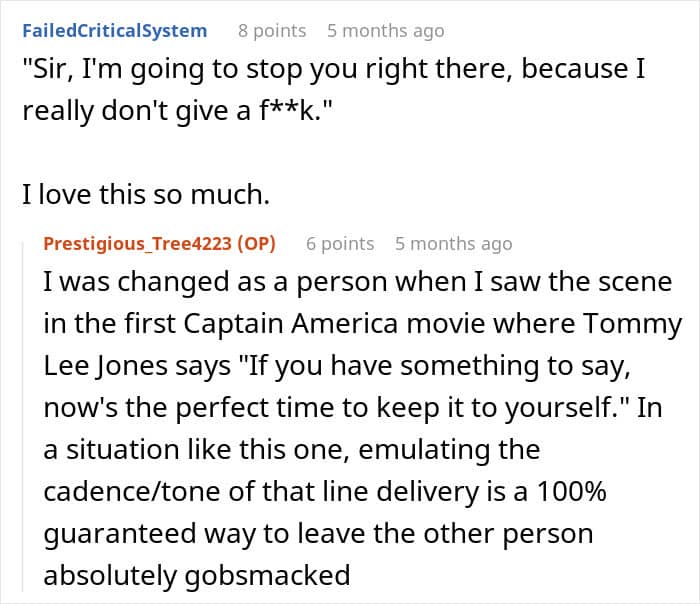Click the '100%' text in reply
The width and height of the screenshot is (700, 604).
click(x=571, y=492)
